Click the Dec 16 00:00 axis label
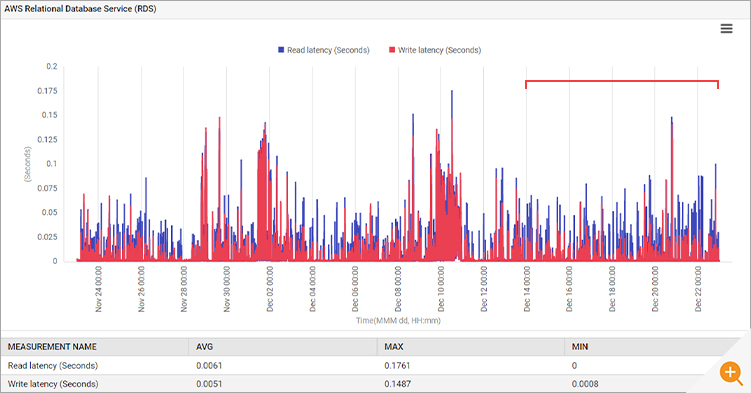Viewport: 751px width, 393px height. 569,289
